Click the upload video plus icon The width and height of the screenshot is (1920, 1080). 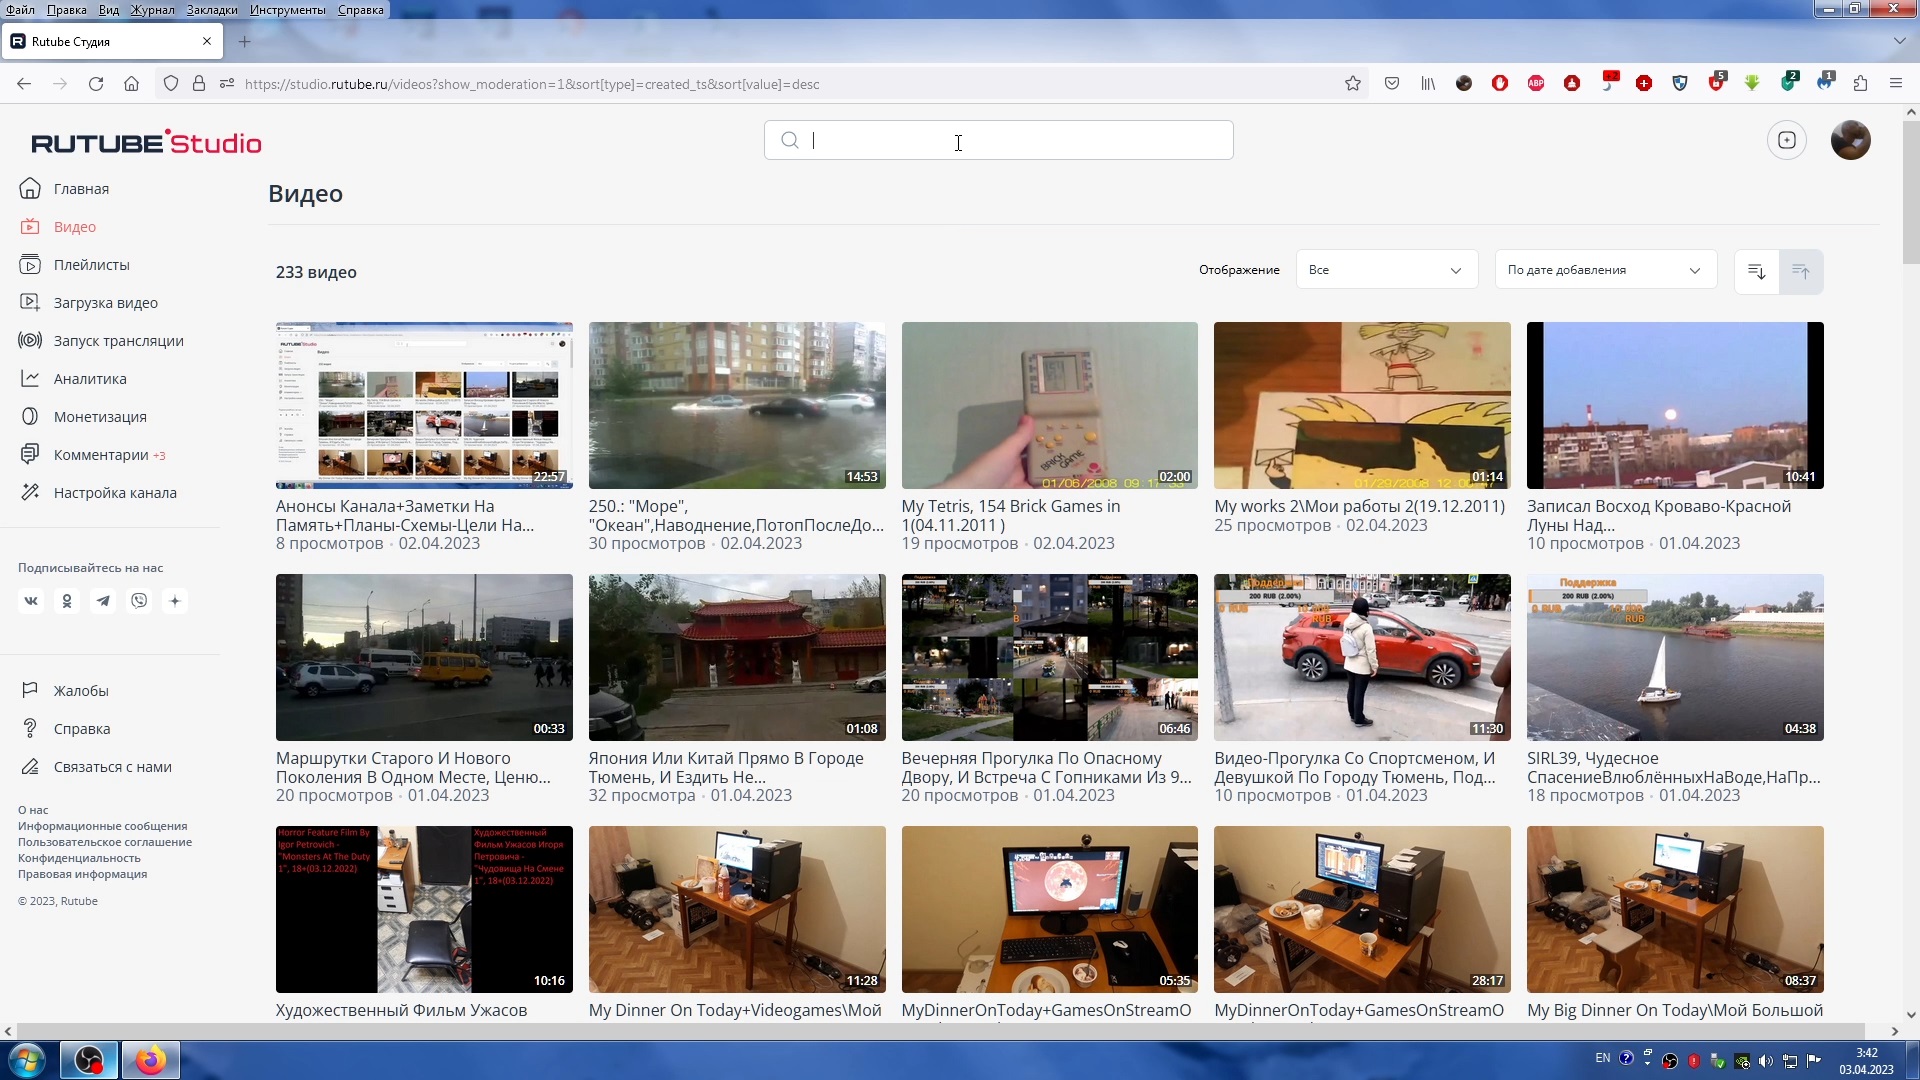coord(1786,140)
